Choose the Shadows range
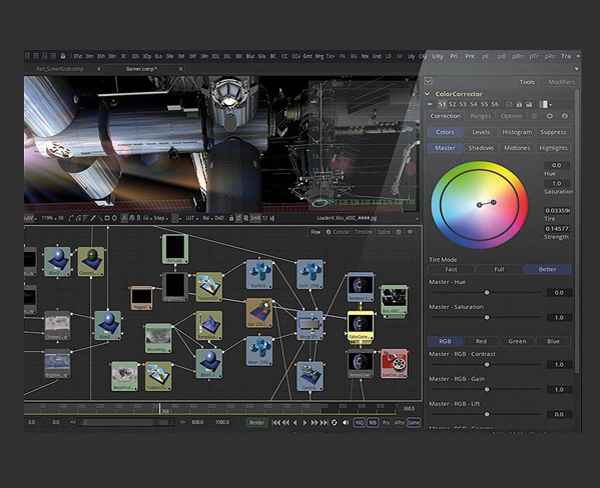The width and height of the screenshot is (600, 488). pyautogui.click(x=481, y=148)
